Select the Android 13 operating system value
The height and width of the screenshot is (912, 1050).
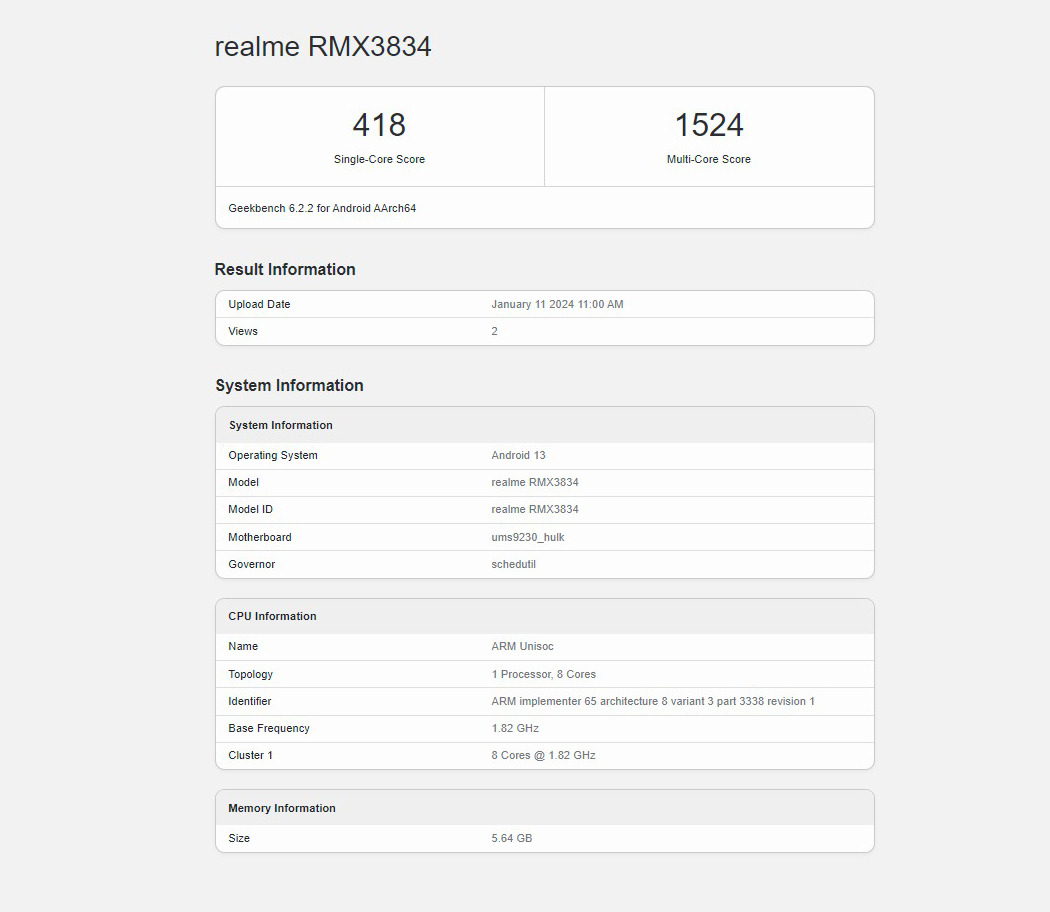pyautogui.click(x=518, y=455)
